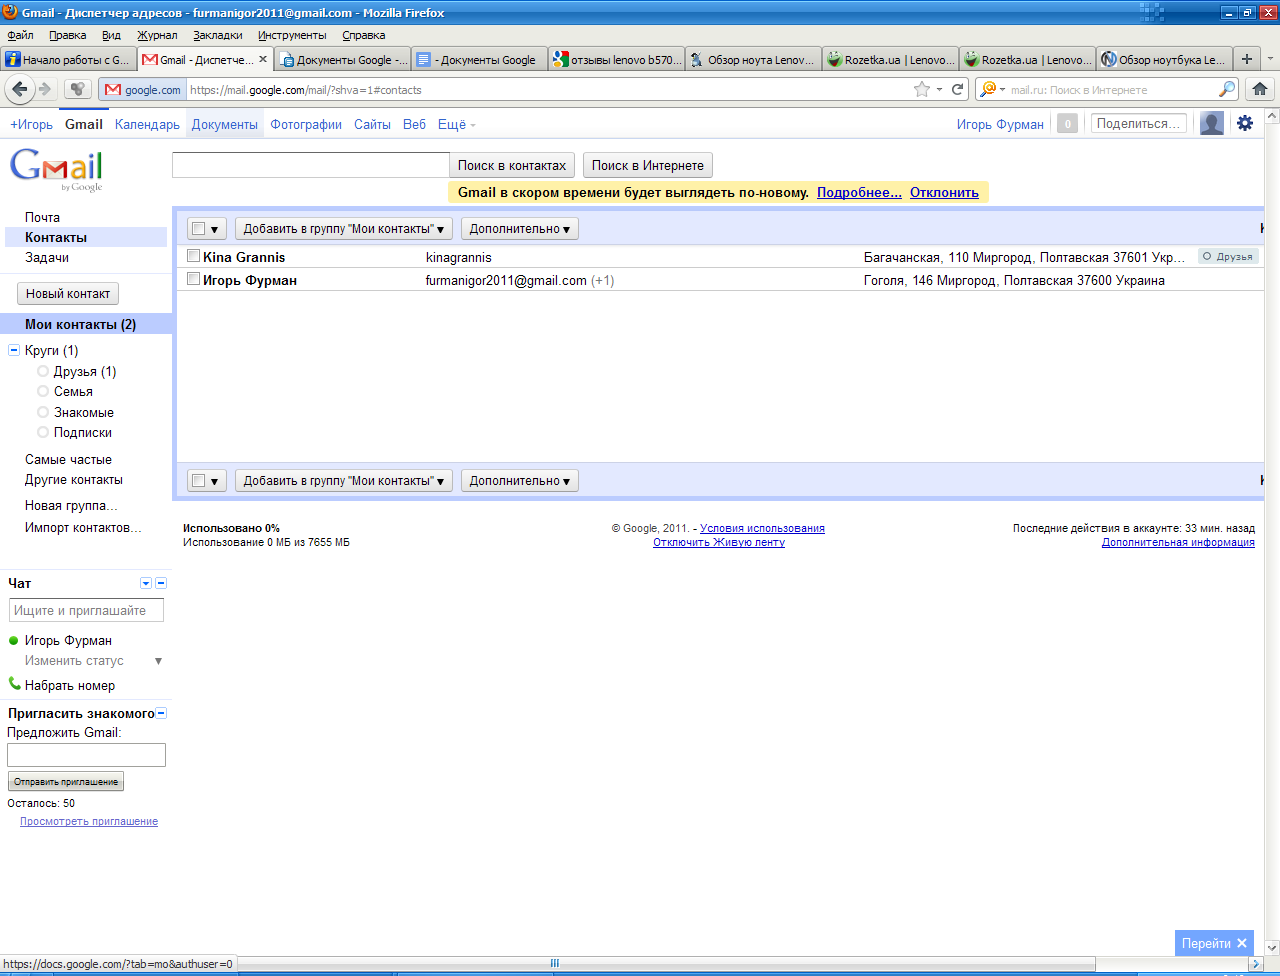Screen dimensions: 1280x976
Task: Collapse the Пригласить знакомого section
Action: (x=161, y=713)
